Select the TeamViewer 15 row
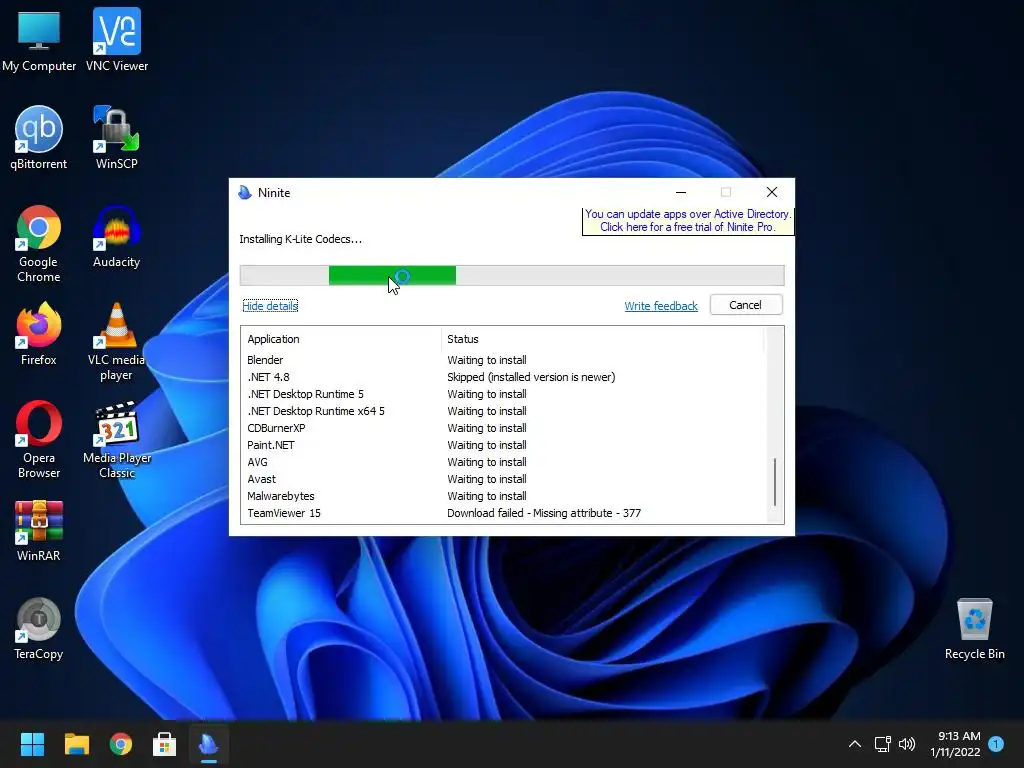The image size is (1024, 768). 503,513
